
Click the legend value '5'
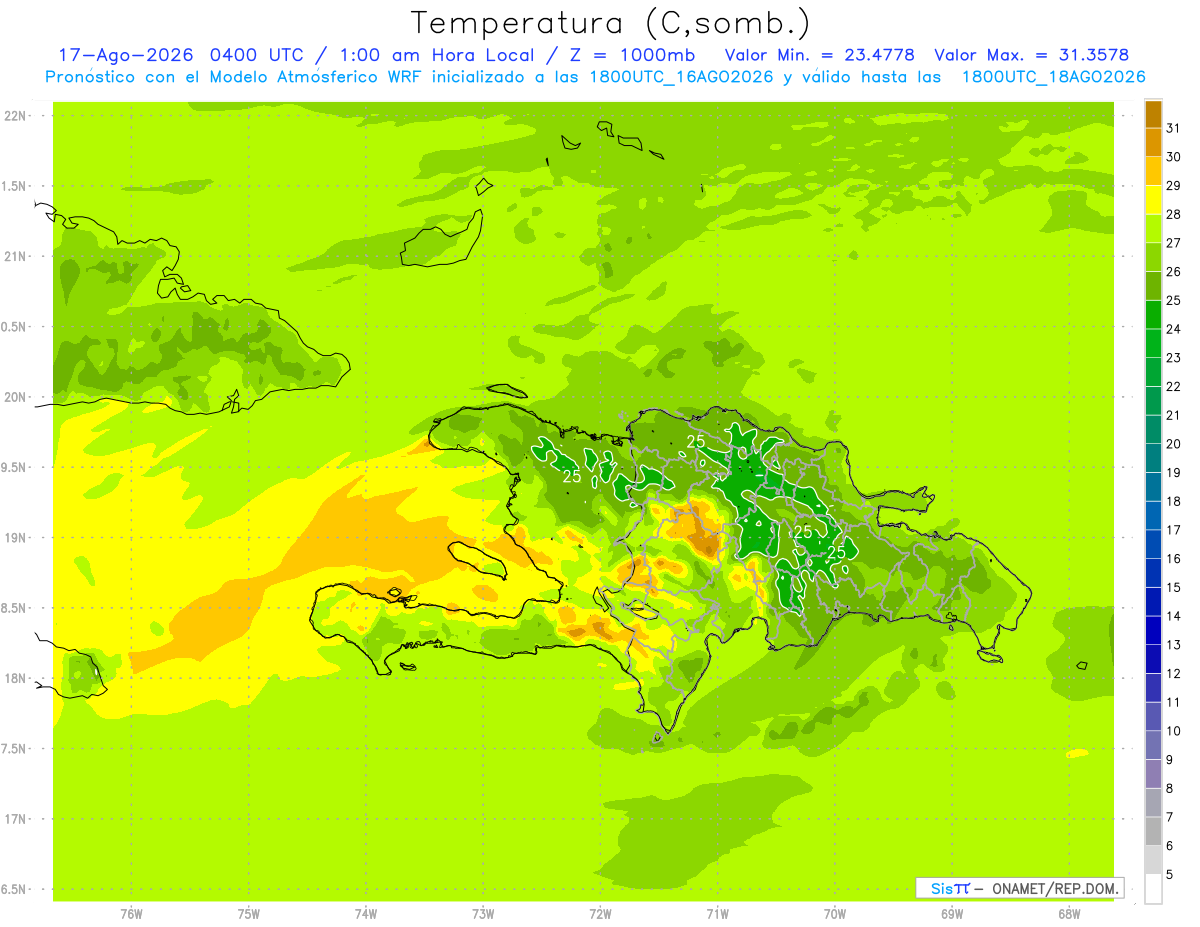[x=1170, y=875]
